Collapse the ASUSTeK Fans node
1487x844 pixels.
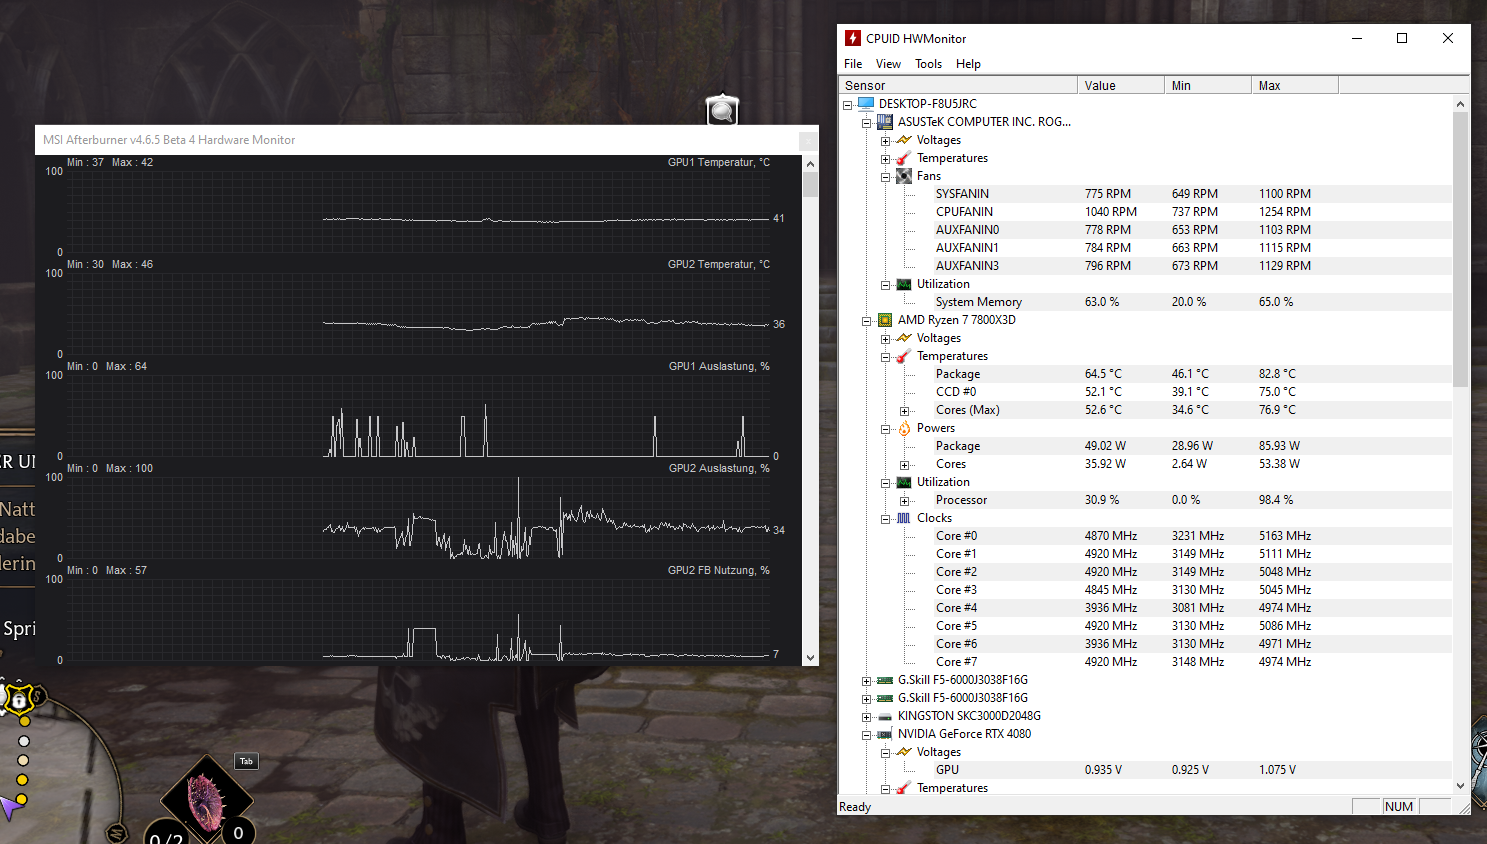(886, 176)
